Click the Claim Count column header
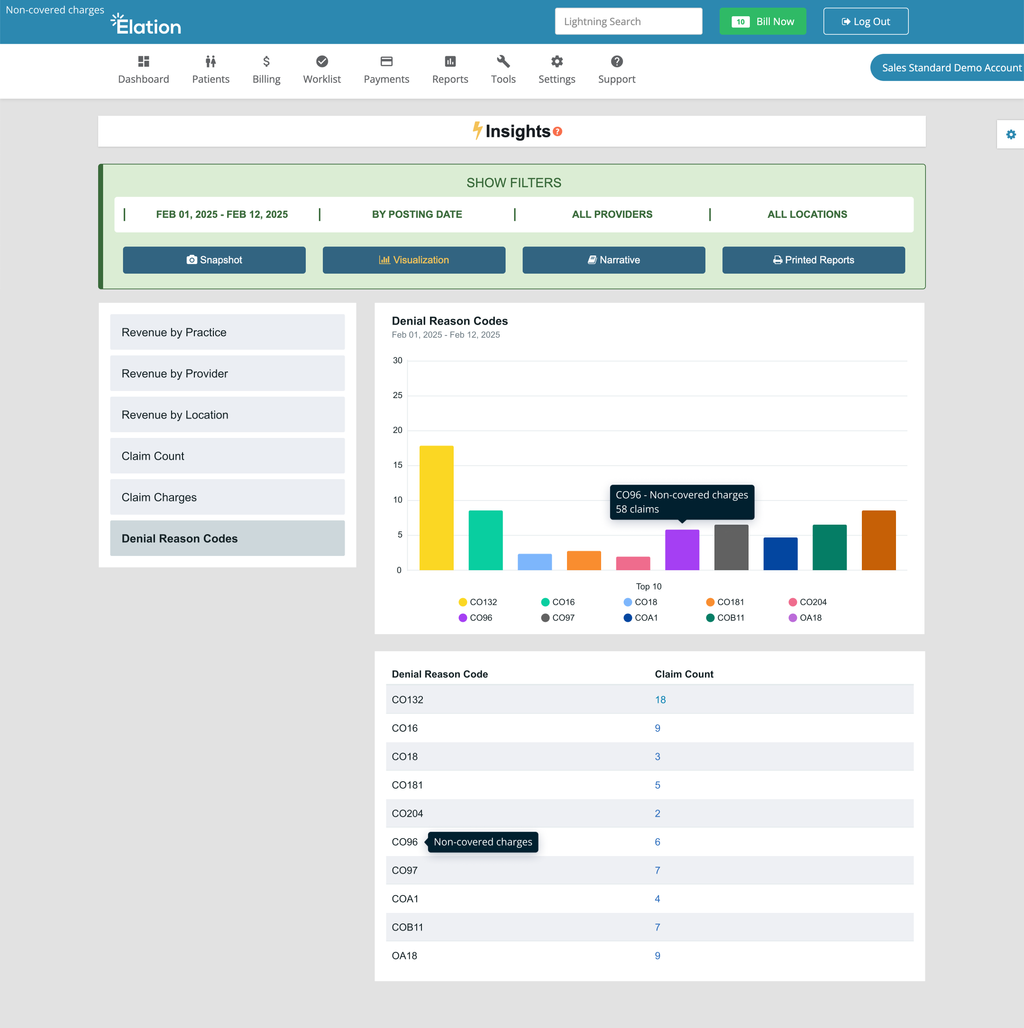The height and width of the screenshot is (1028, 1024). [684, 674]
